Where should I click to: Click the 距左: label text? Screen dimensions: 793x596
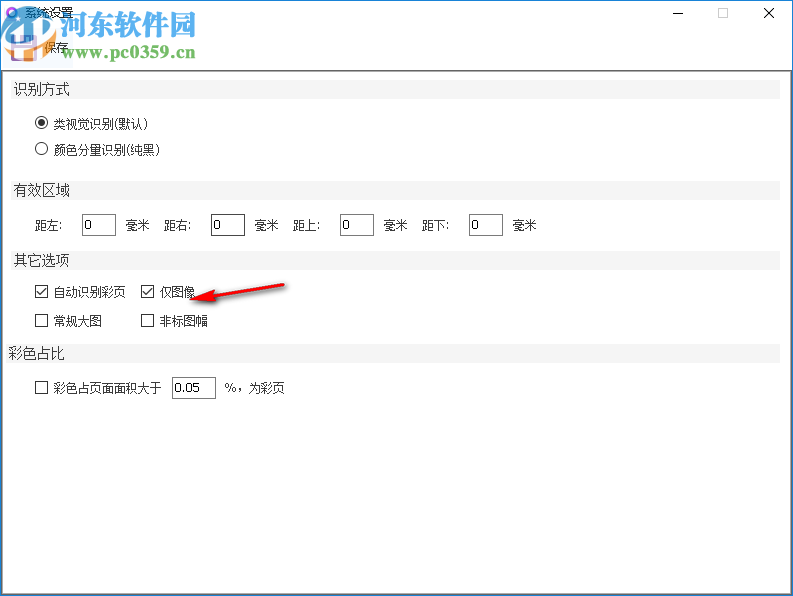[x=49, y=226]
